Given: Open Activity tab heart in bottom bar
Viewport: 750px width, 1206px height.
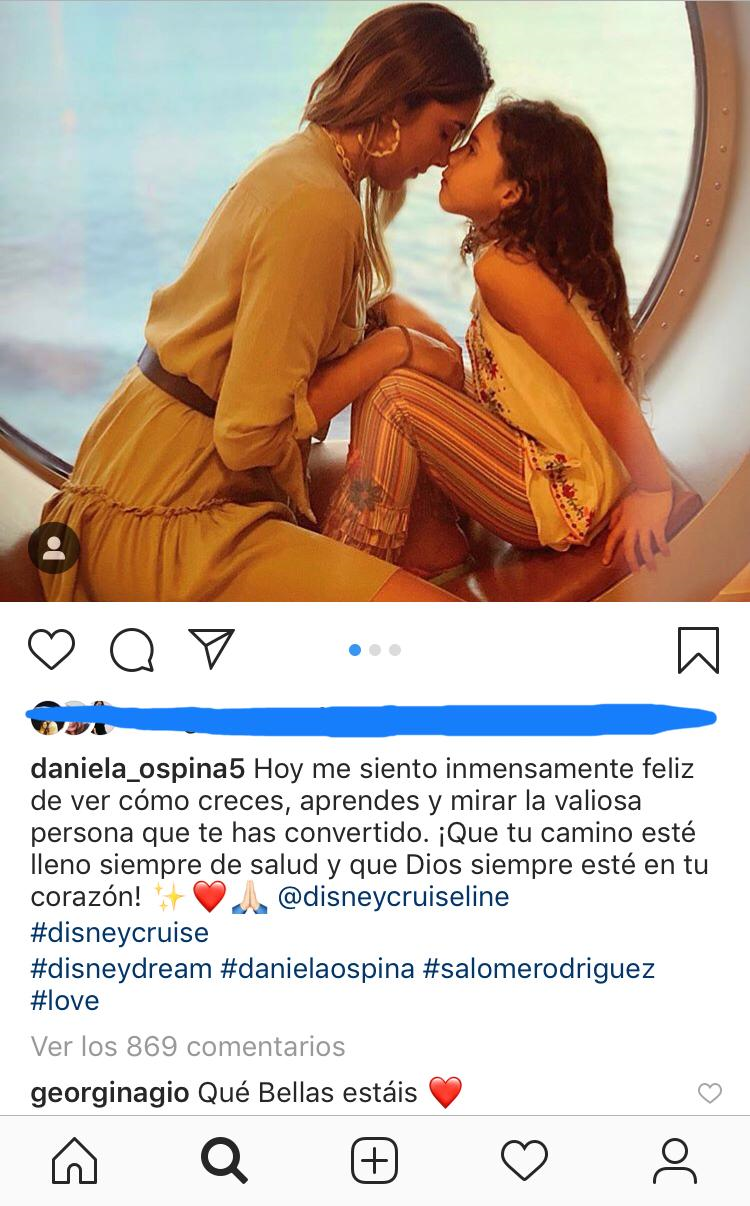Looking at the screenshot, I should [524, 1161].
